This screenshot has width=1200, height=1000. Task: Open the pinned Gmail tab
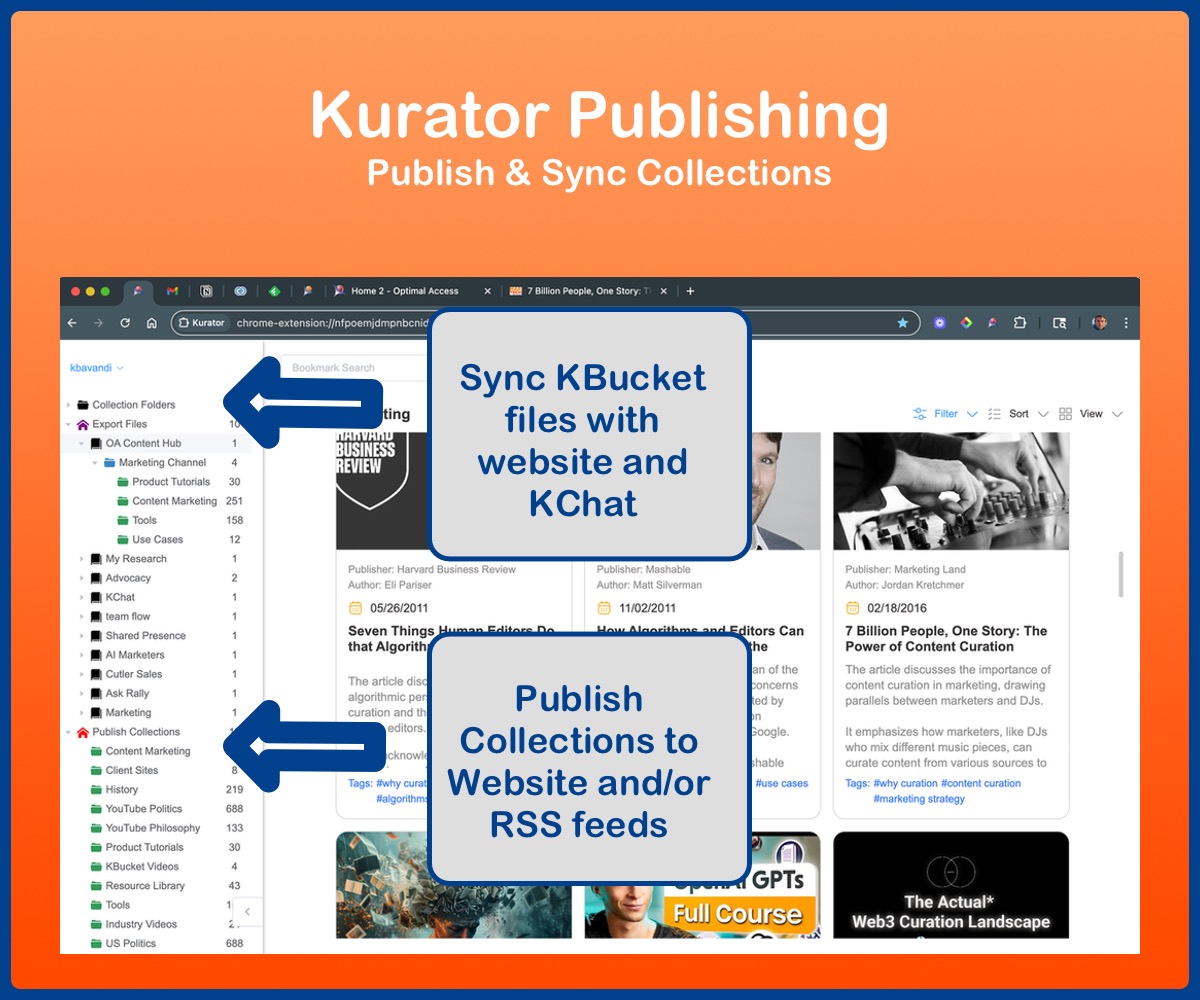click(172, 291)
